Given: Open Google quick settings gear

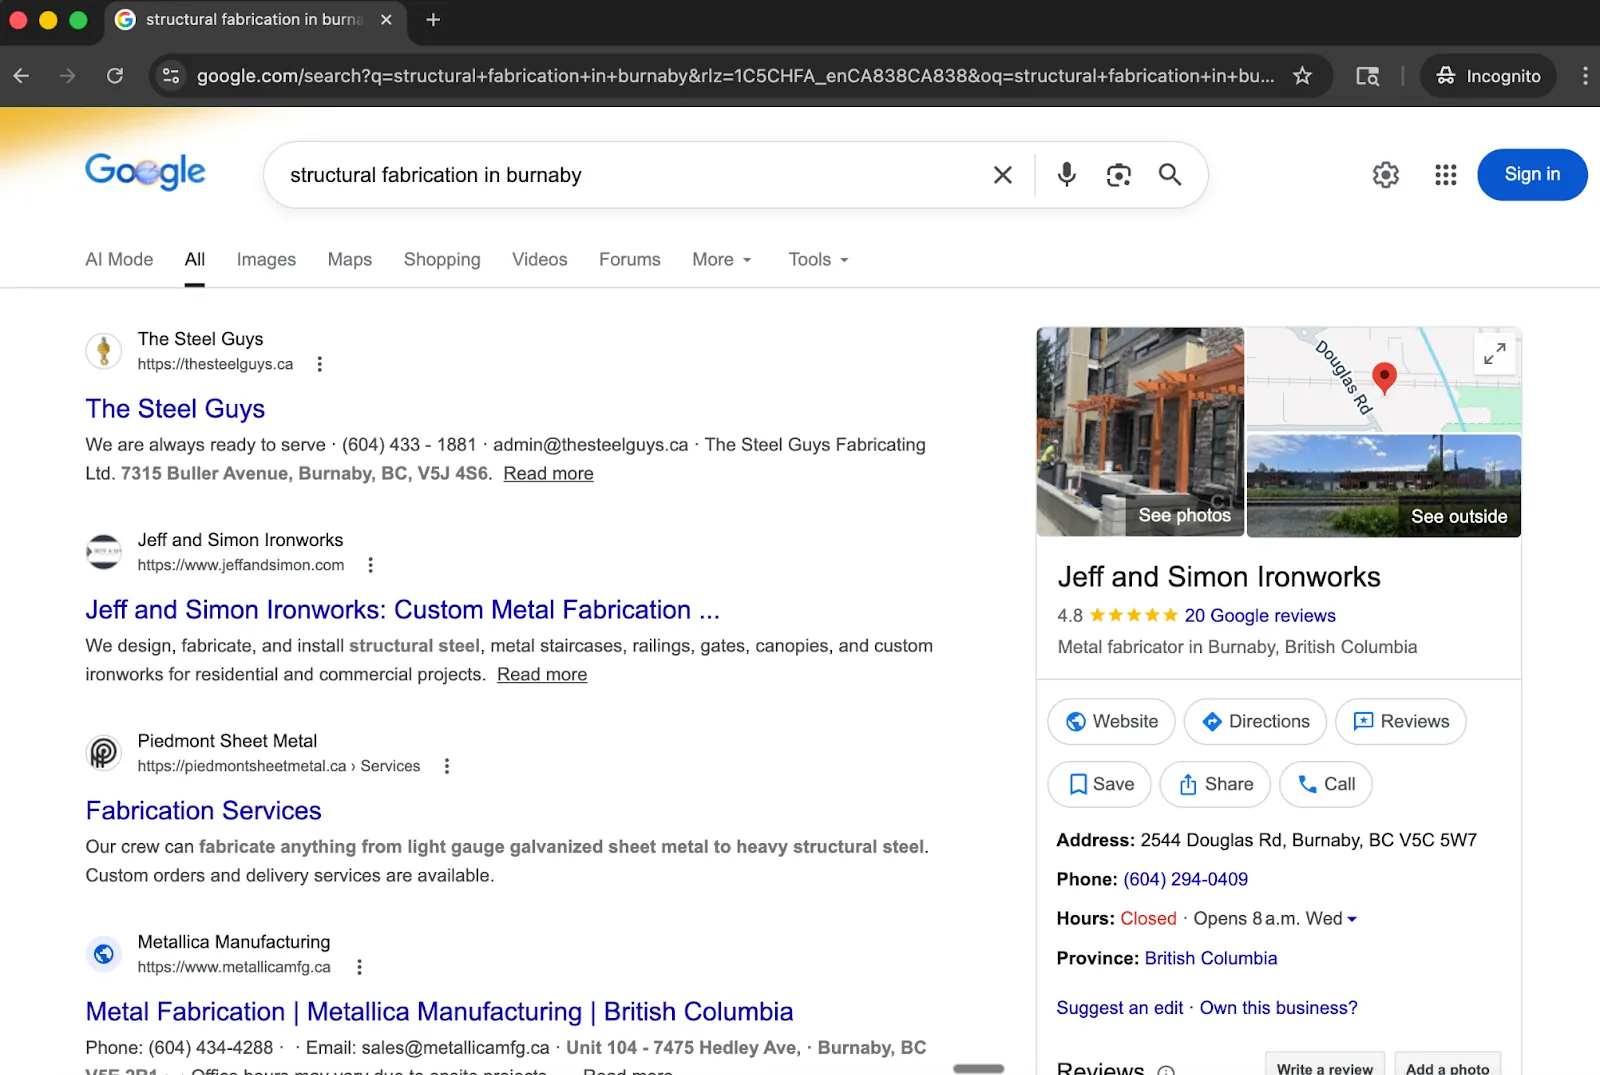Looking at the screenshot, I should click(x=1386, y=175).
